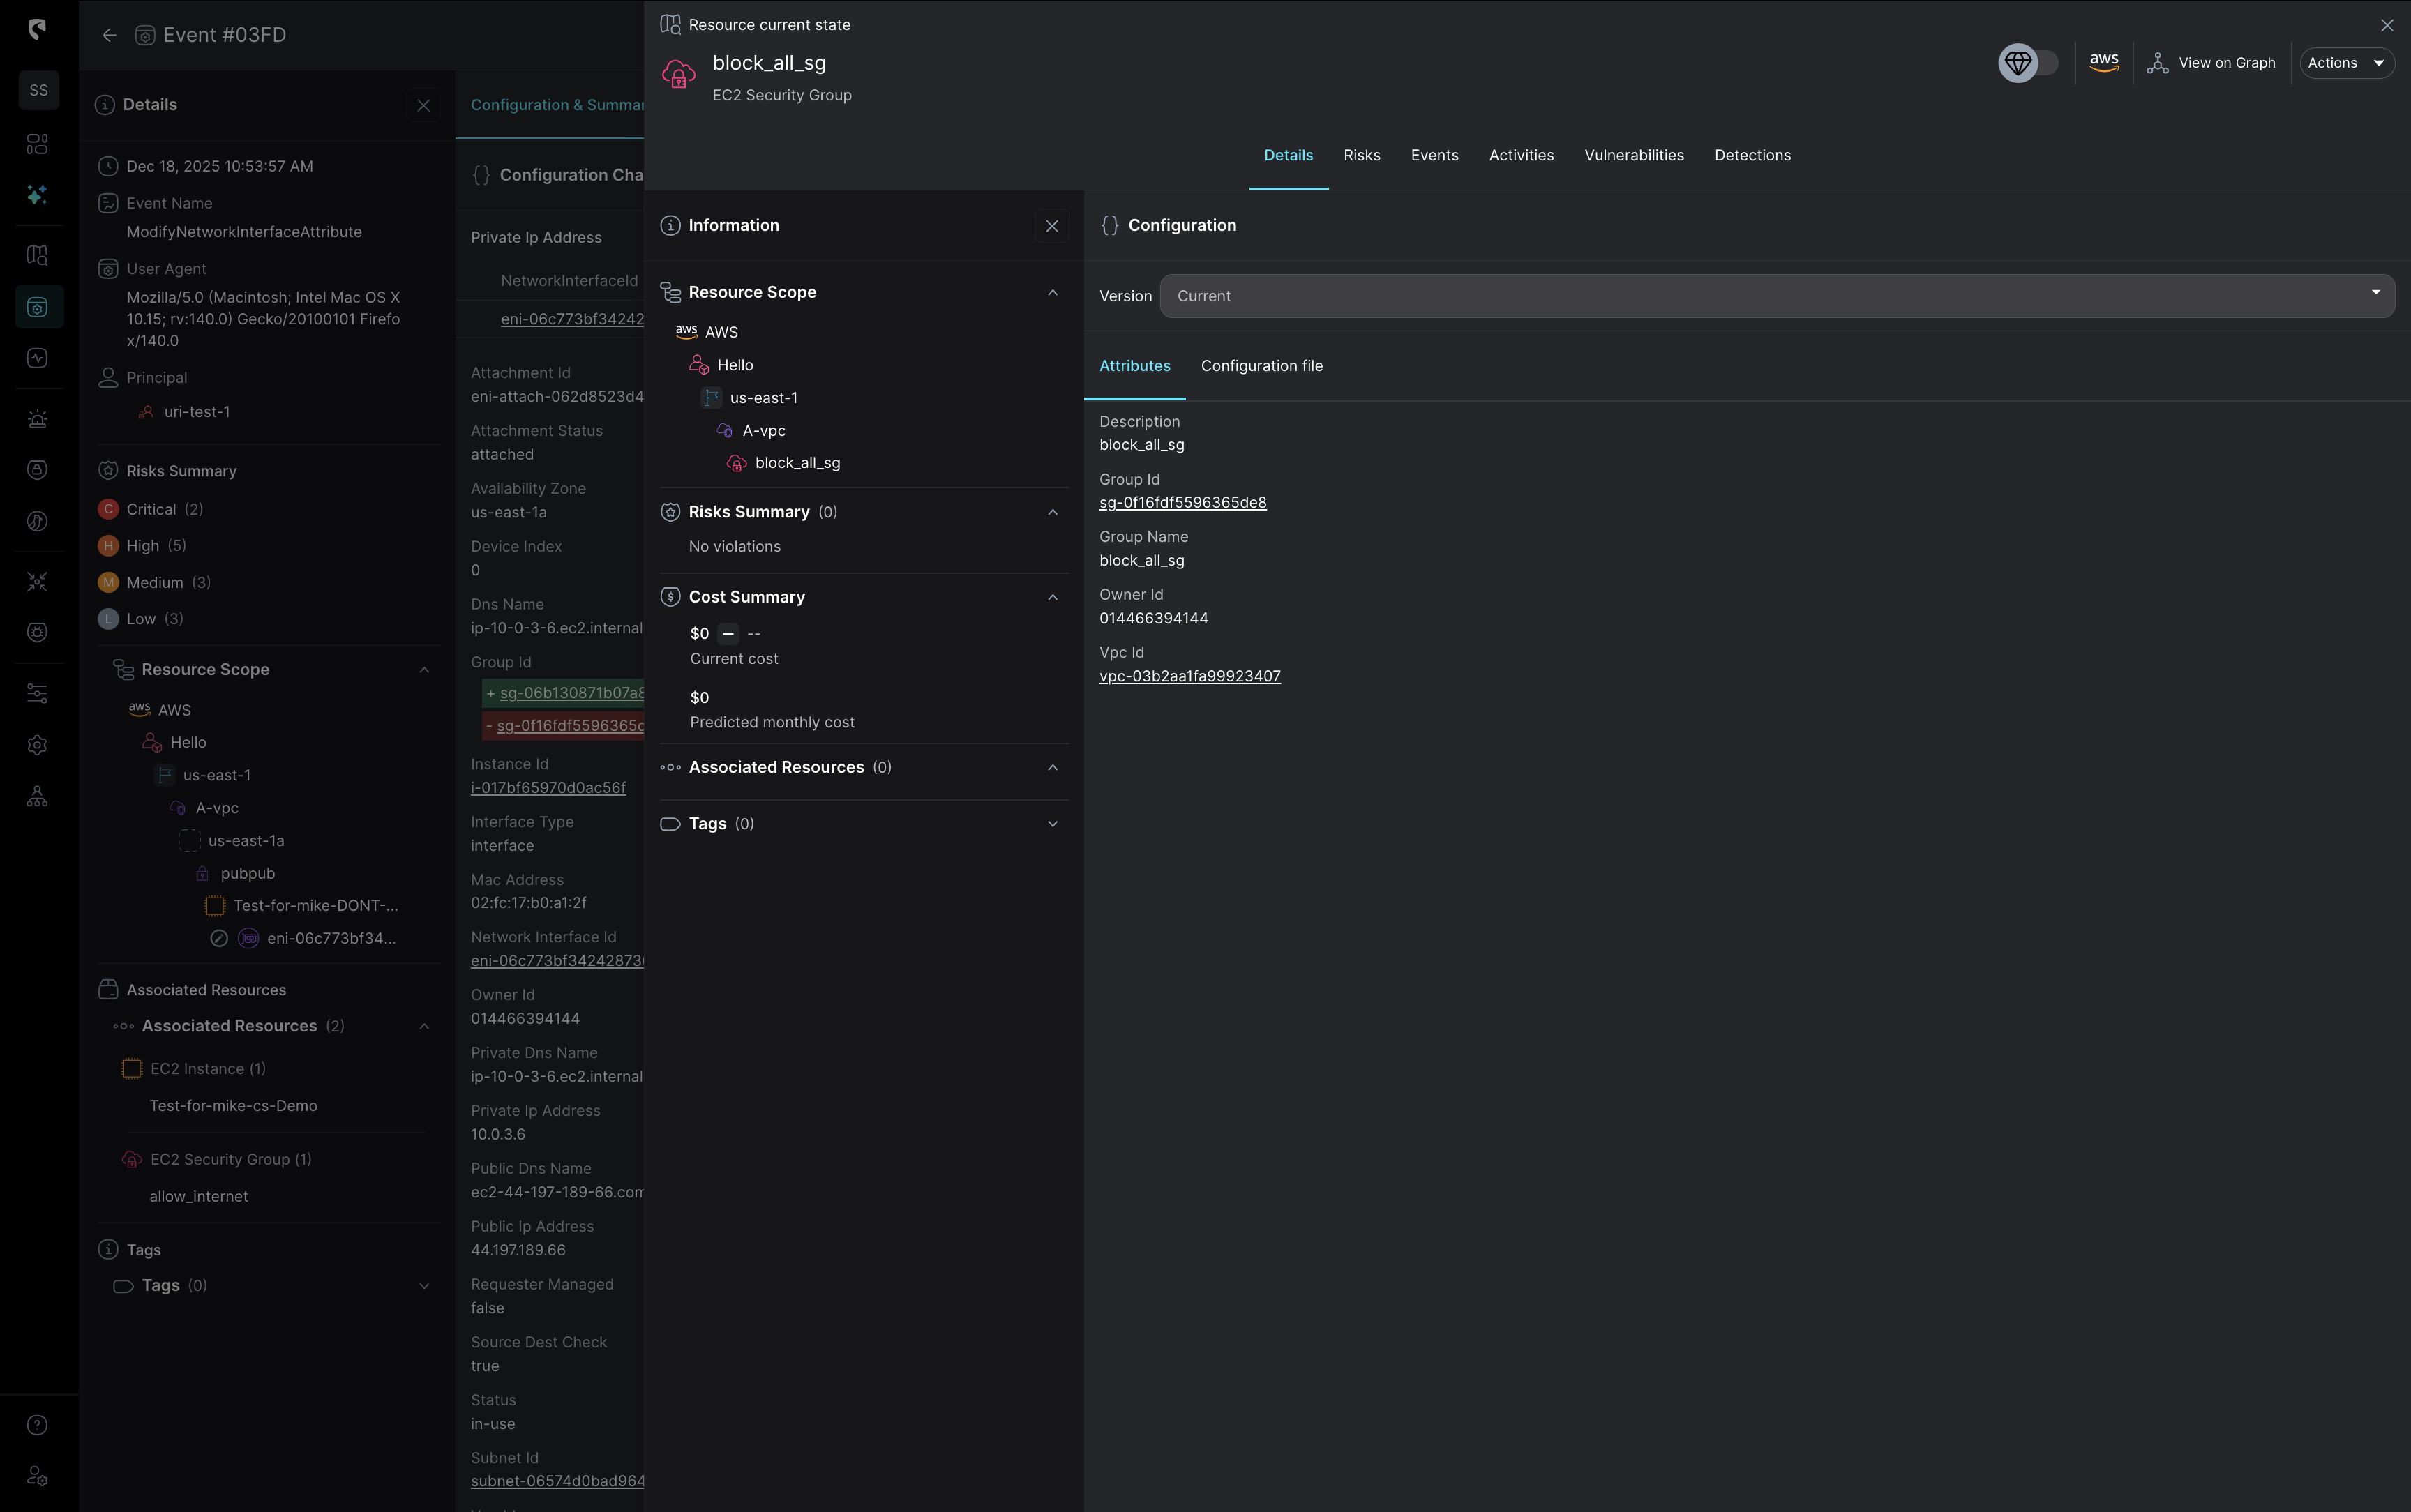The height and width of the screenshot is (1512, 2411).
Task: Open group ID link sg-0f16fdf5596365de8
Action: click(1182, 503)
